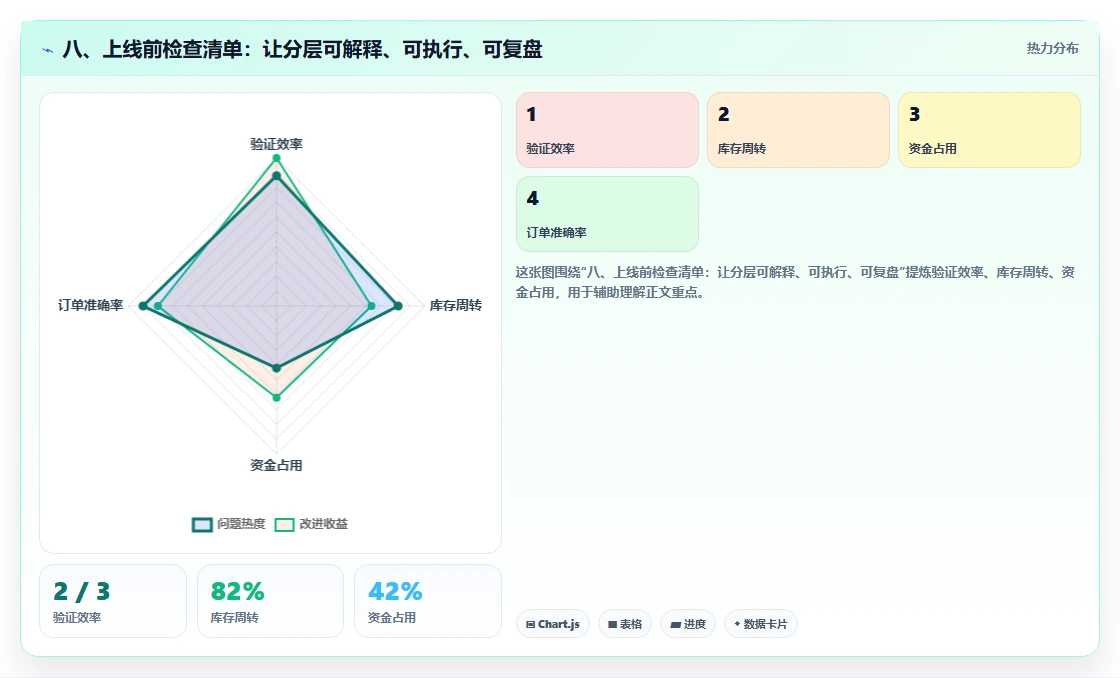
Task: Click the 42% 资金占用 stat card
Action: pyautogui.click(x=428, y=601)
